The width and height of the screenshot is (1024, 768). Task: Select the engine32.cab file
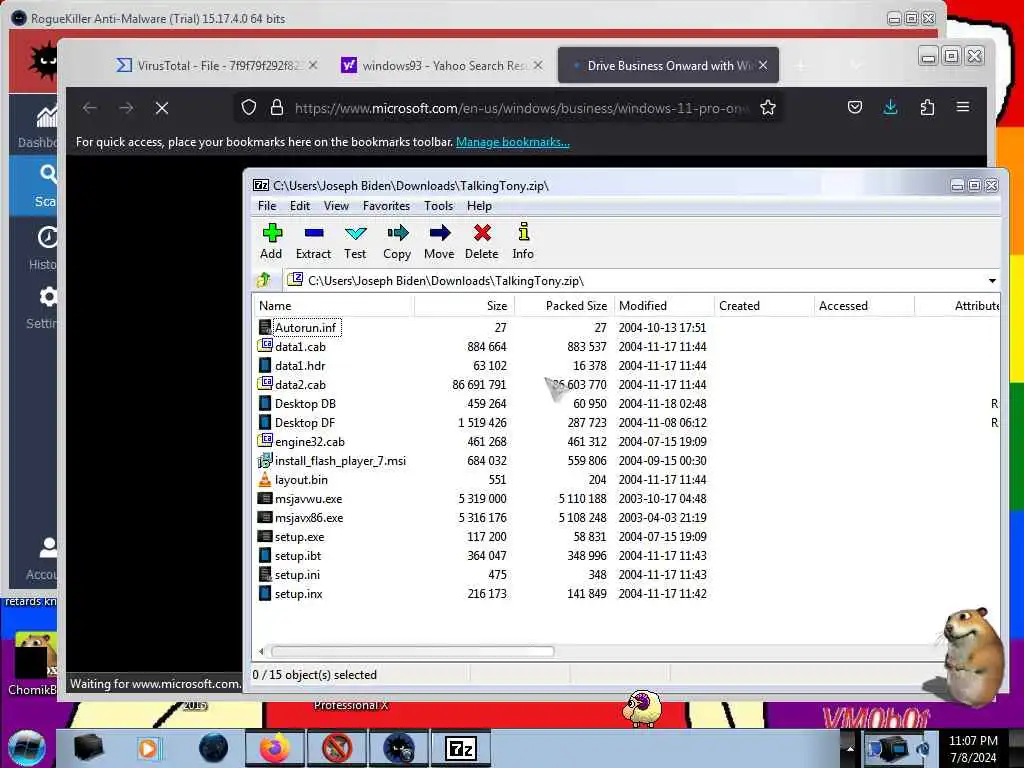pos(310,442)
